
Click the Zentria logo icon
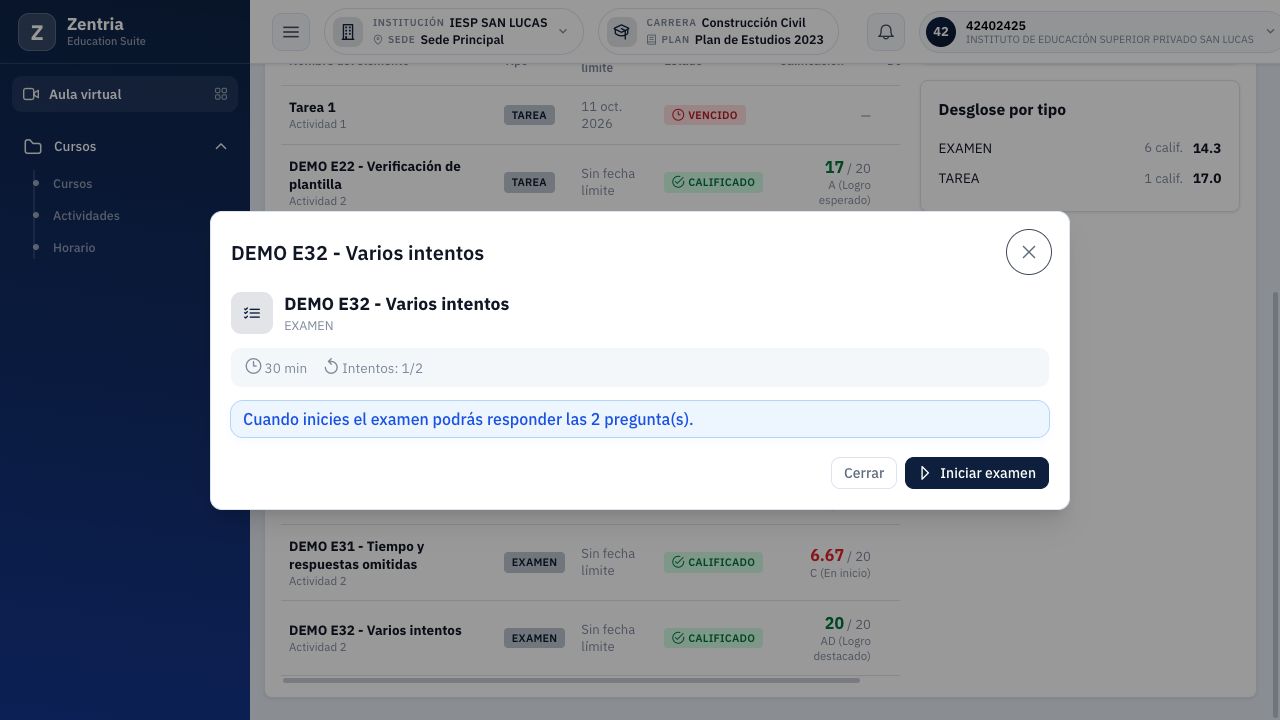point(37,32)
